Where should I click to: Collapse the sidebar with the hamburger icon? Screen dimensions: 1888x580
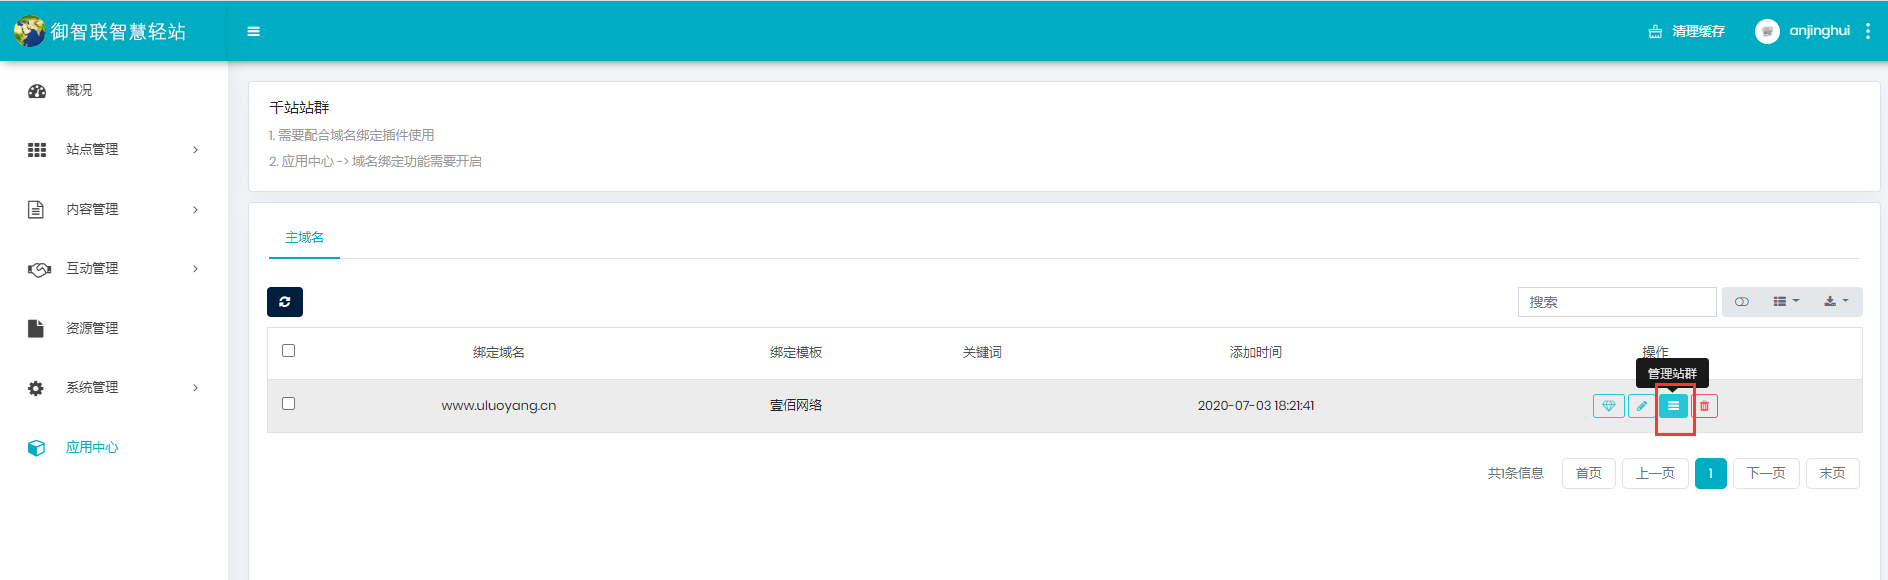point(254,32)
